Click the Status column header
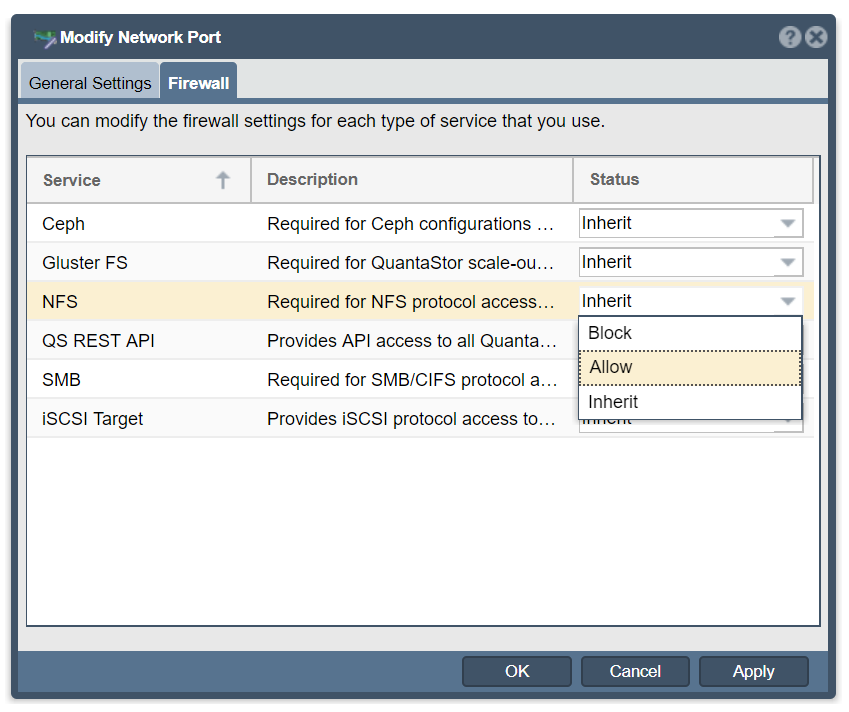Image resolution: width=849 pixels, height=712 pixels. point(693,180)
